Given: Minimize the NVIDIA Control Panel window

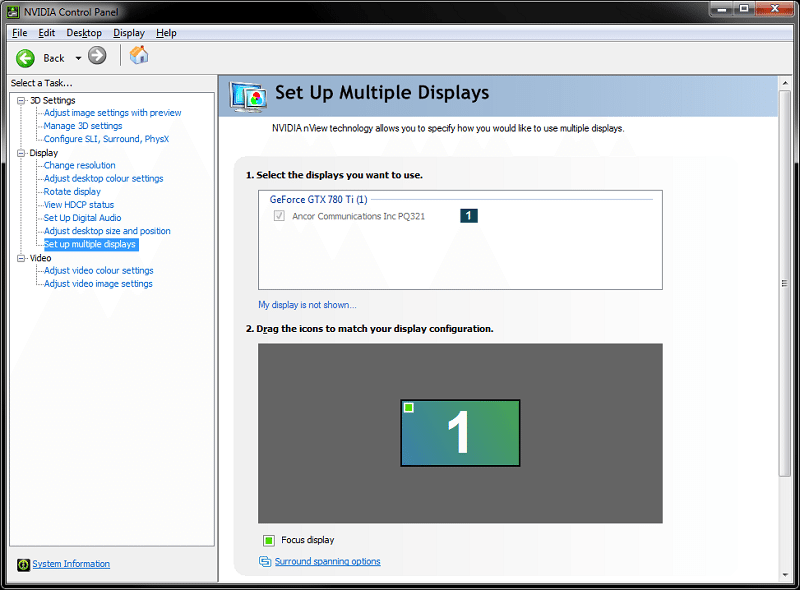Looking at the screenshot, I should pos(722,9).
